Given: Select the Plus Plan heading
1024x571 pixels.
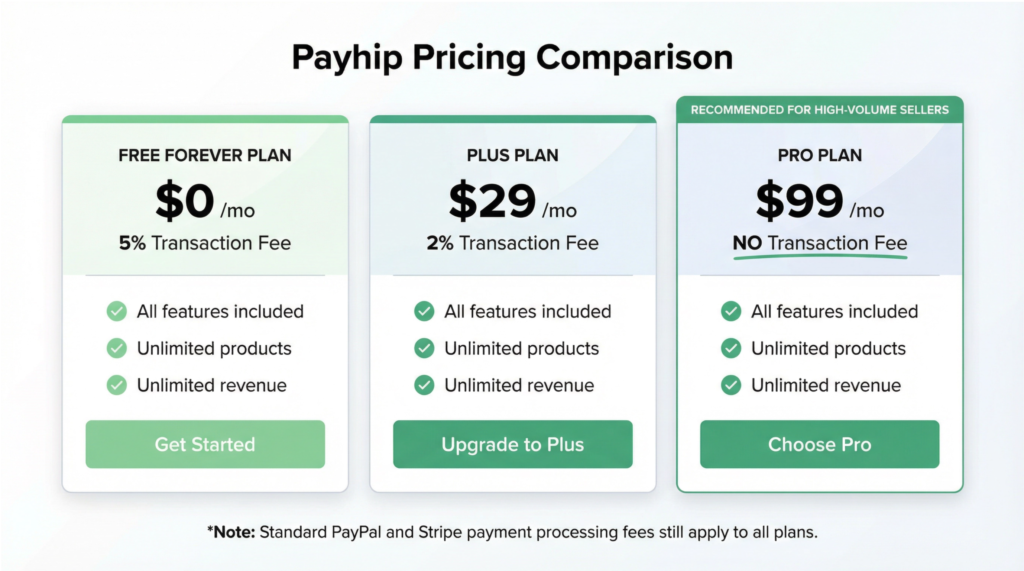Looking at the screenshot, I should pos(512,156).
